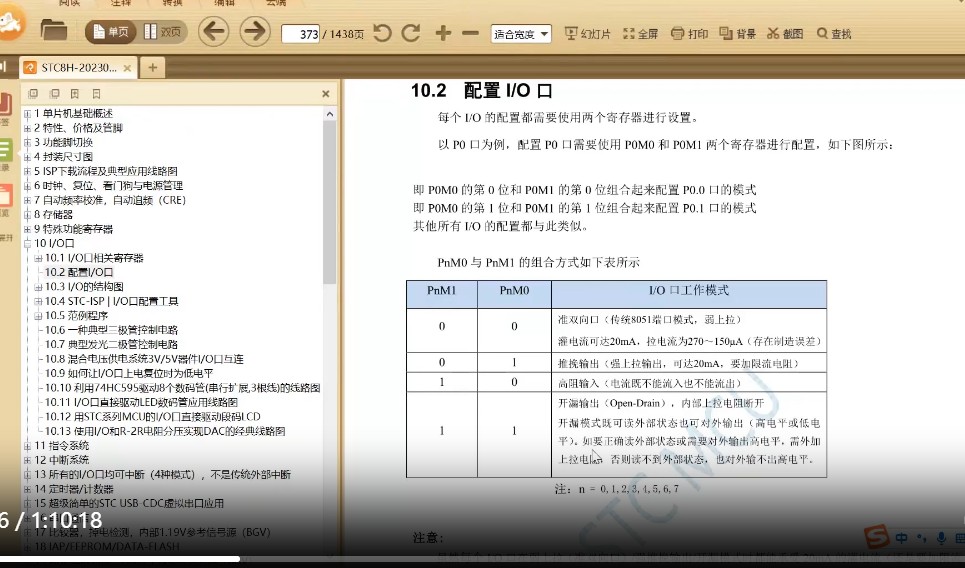The width and height of the screenshot is (965, 568).
Task: Expand outline item 2 特性、价格及管脚
Action: 27,128
